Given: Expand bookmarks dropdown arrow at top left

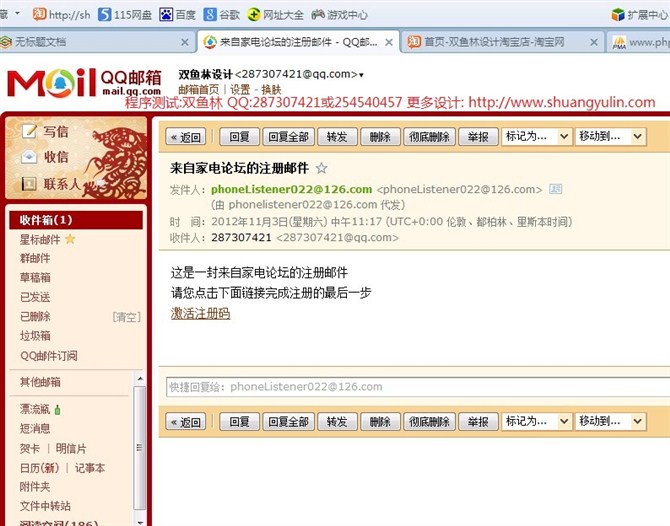Looking at the screenshot, I should pyautogui.click(x=17, y=13).
